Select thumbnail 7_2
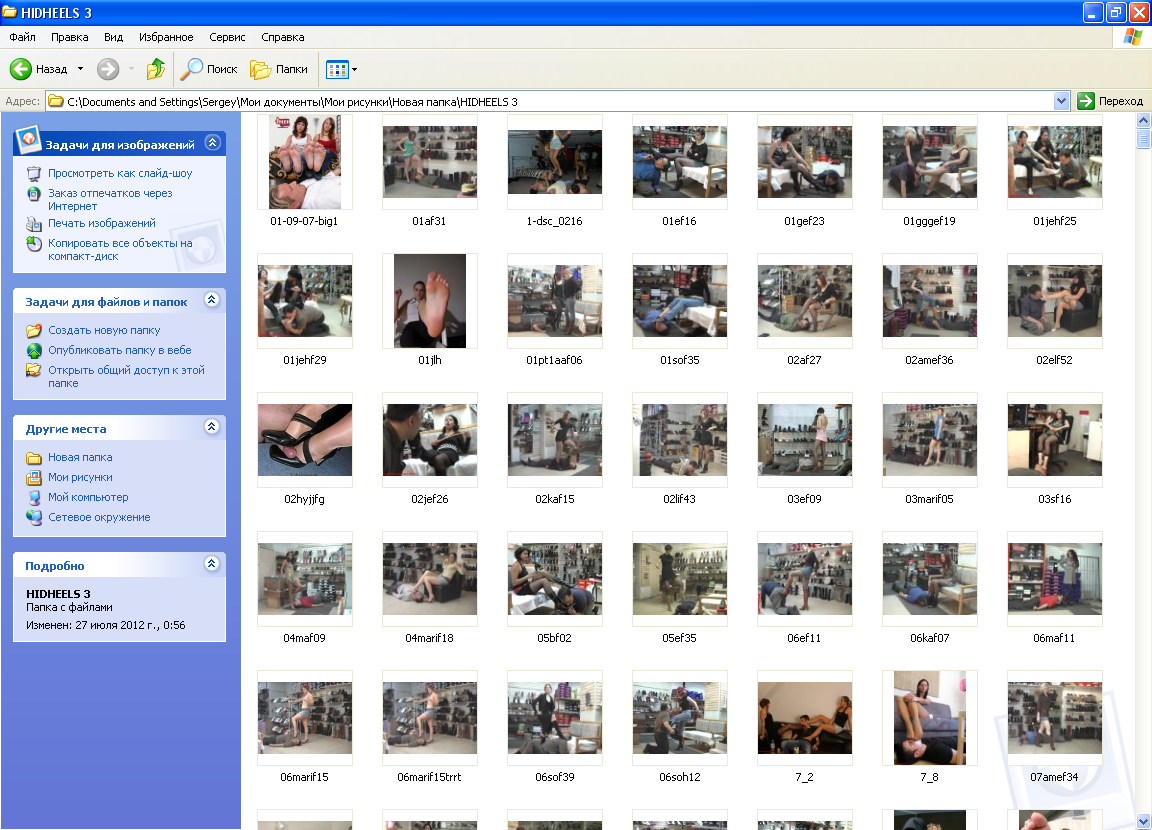The height and width of the screenshot is (830, 1152). point(804,718)
